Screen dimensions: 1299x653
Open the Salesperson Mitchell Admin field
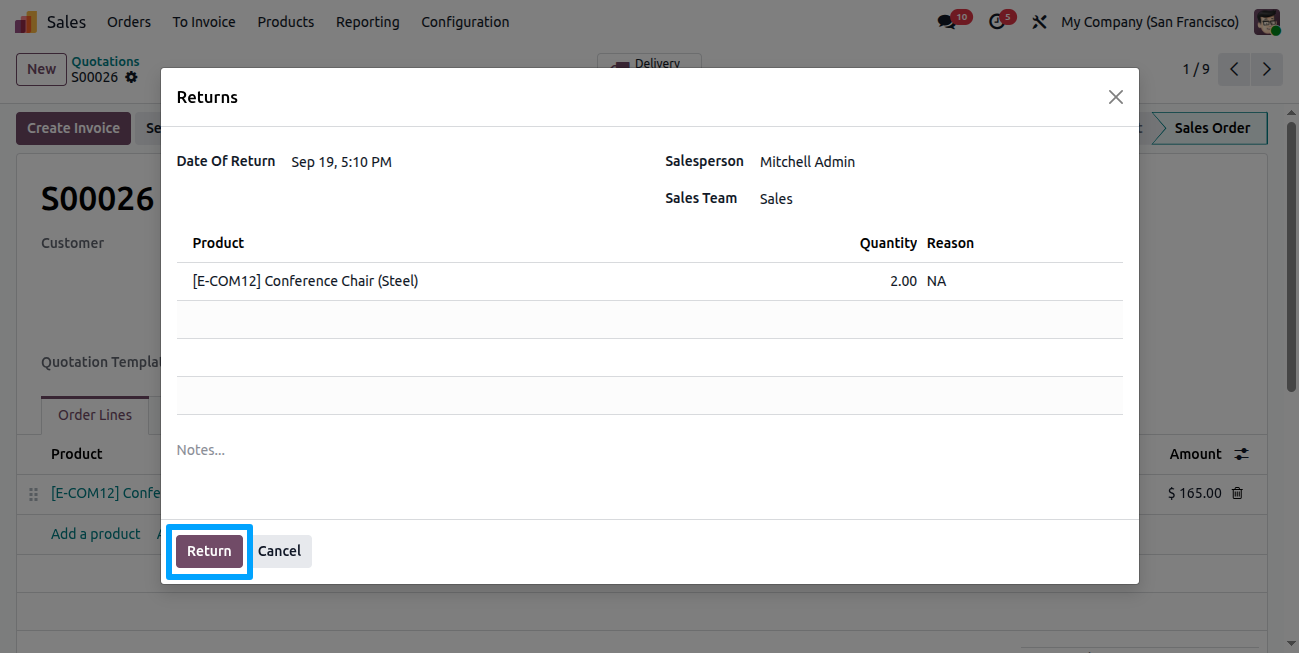pos(808,162)
